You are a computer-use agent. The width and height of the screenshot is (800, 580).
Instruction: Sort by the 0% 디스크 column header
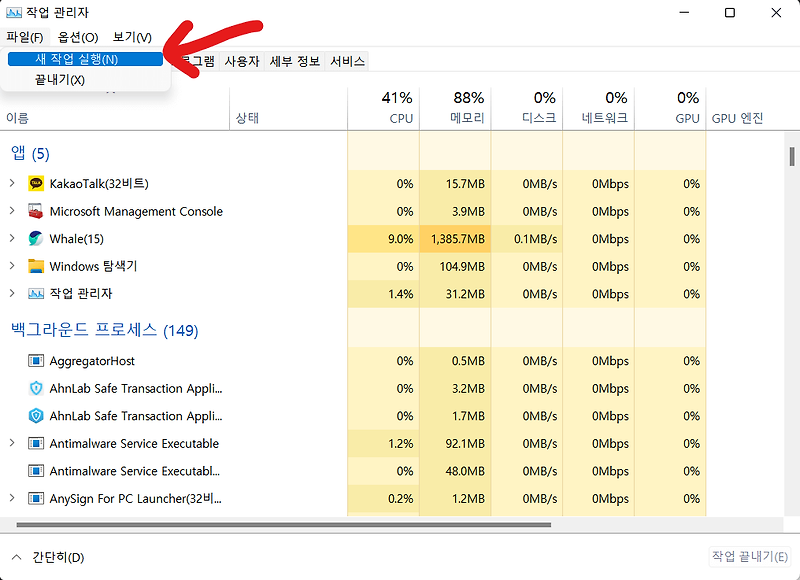click(527, 108)
